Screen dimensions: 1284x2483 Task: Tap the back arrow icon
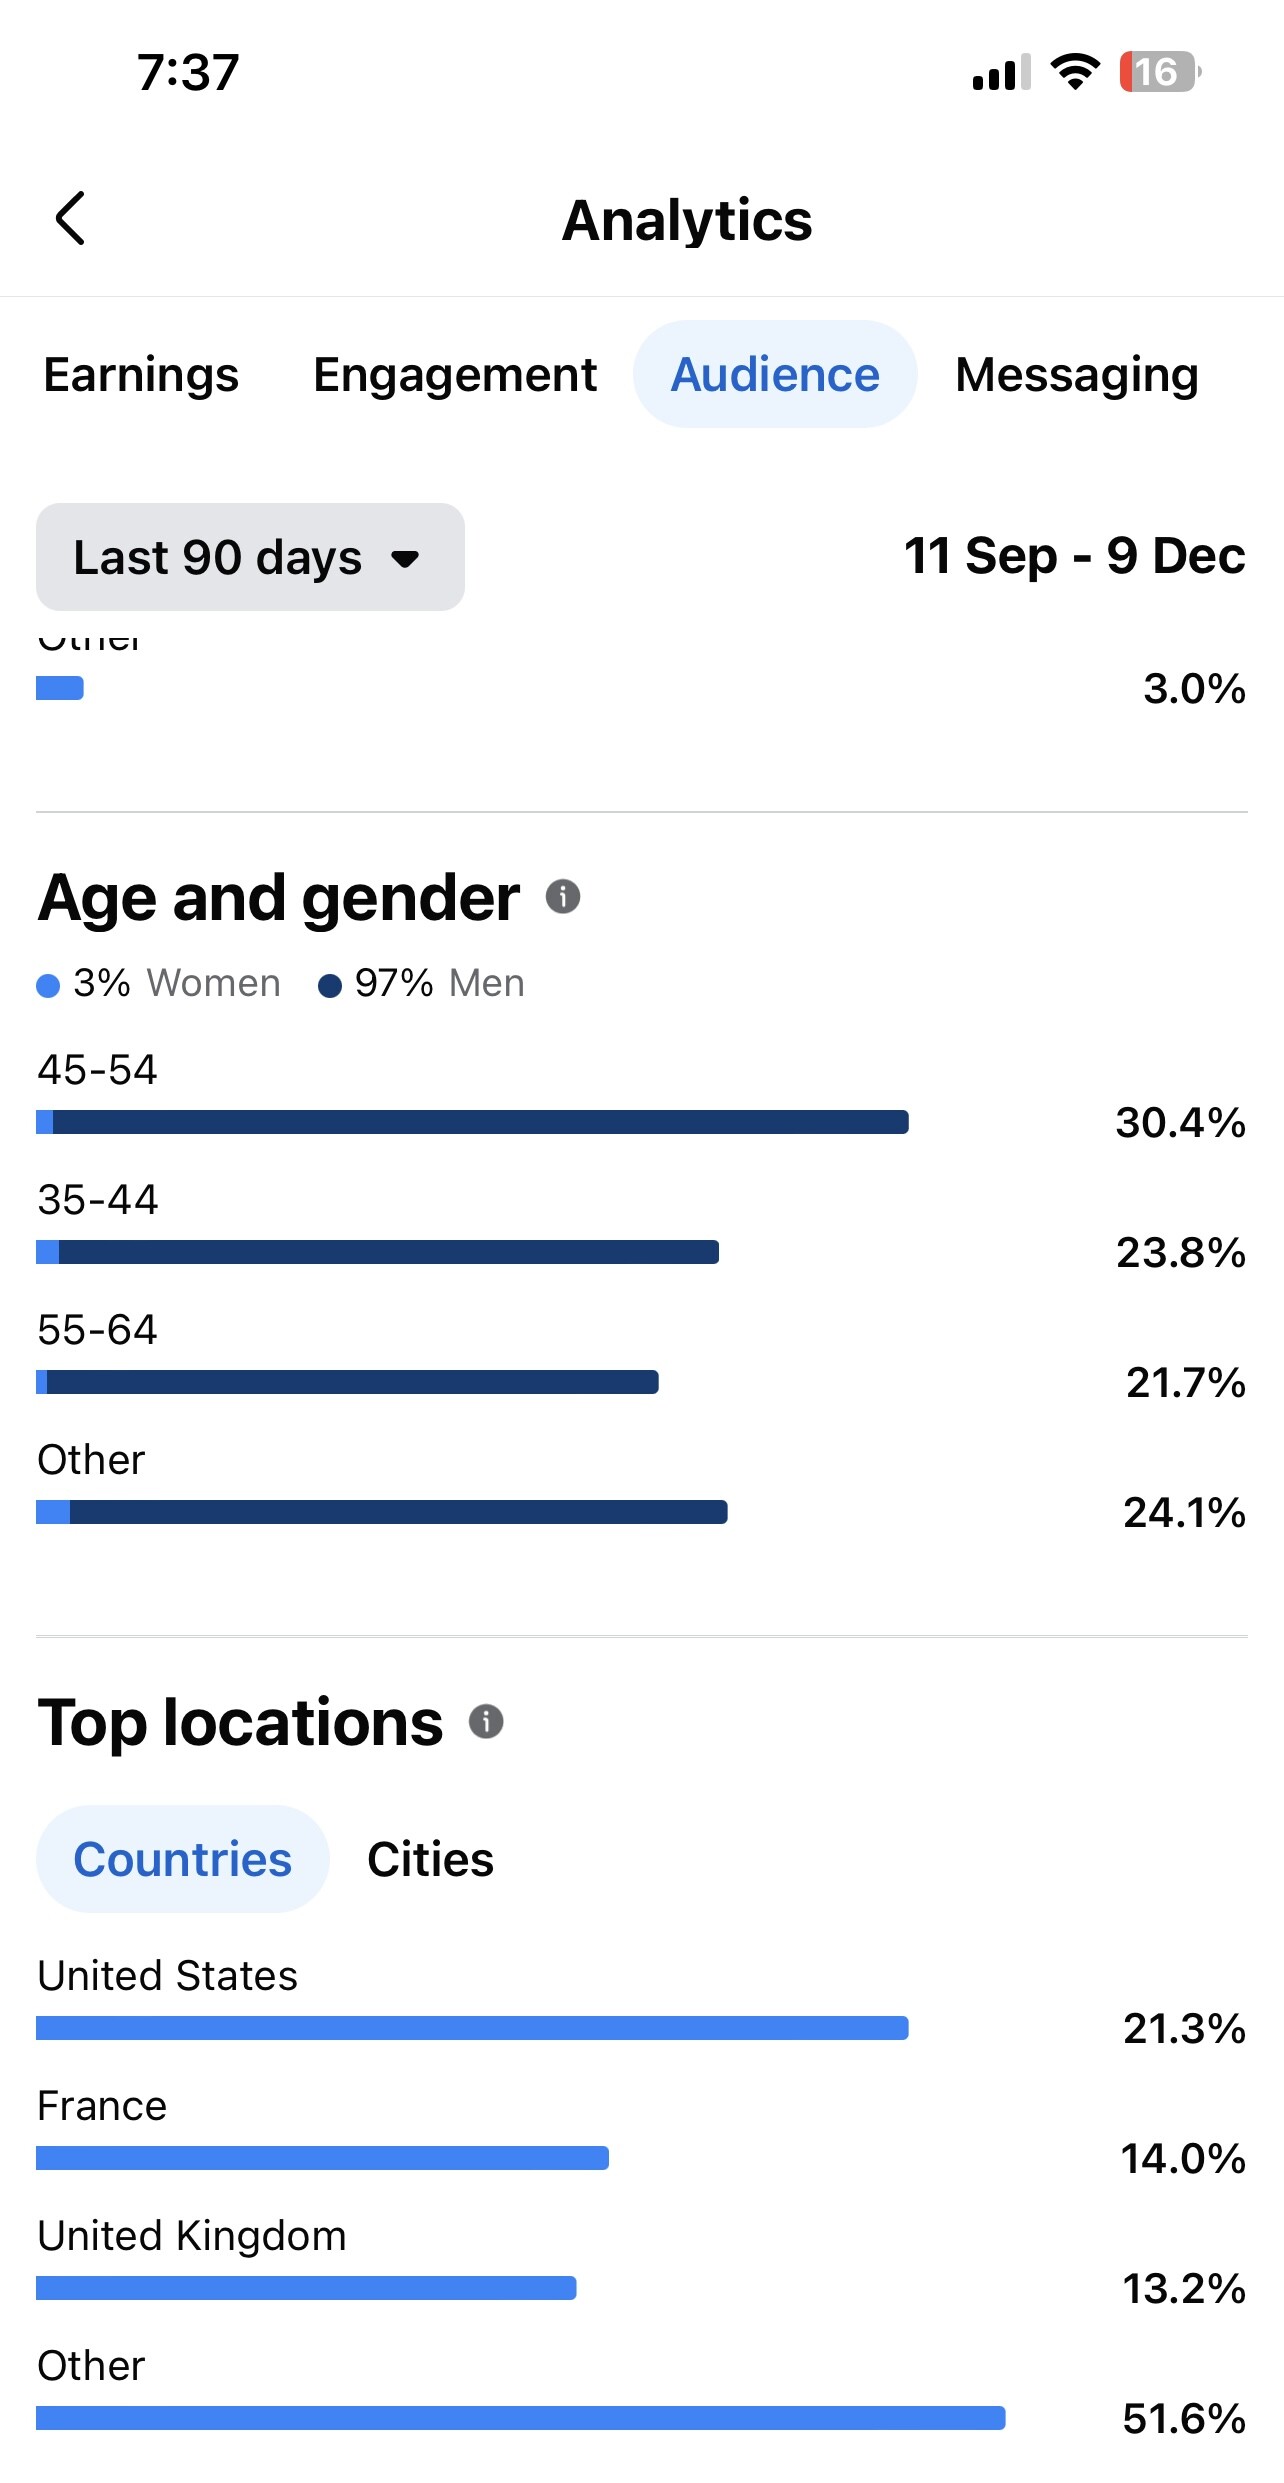click(x=70, y=218)
